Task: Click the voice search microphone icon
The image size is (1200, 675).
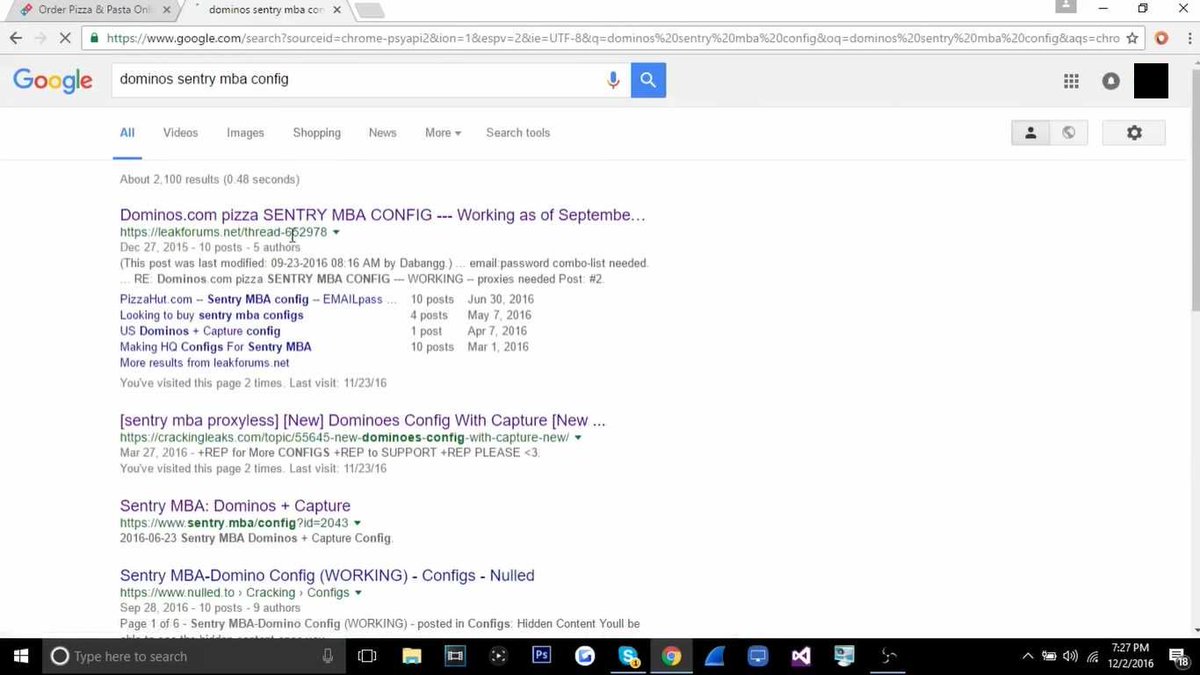Action: [614, 80]
